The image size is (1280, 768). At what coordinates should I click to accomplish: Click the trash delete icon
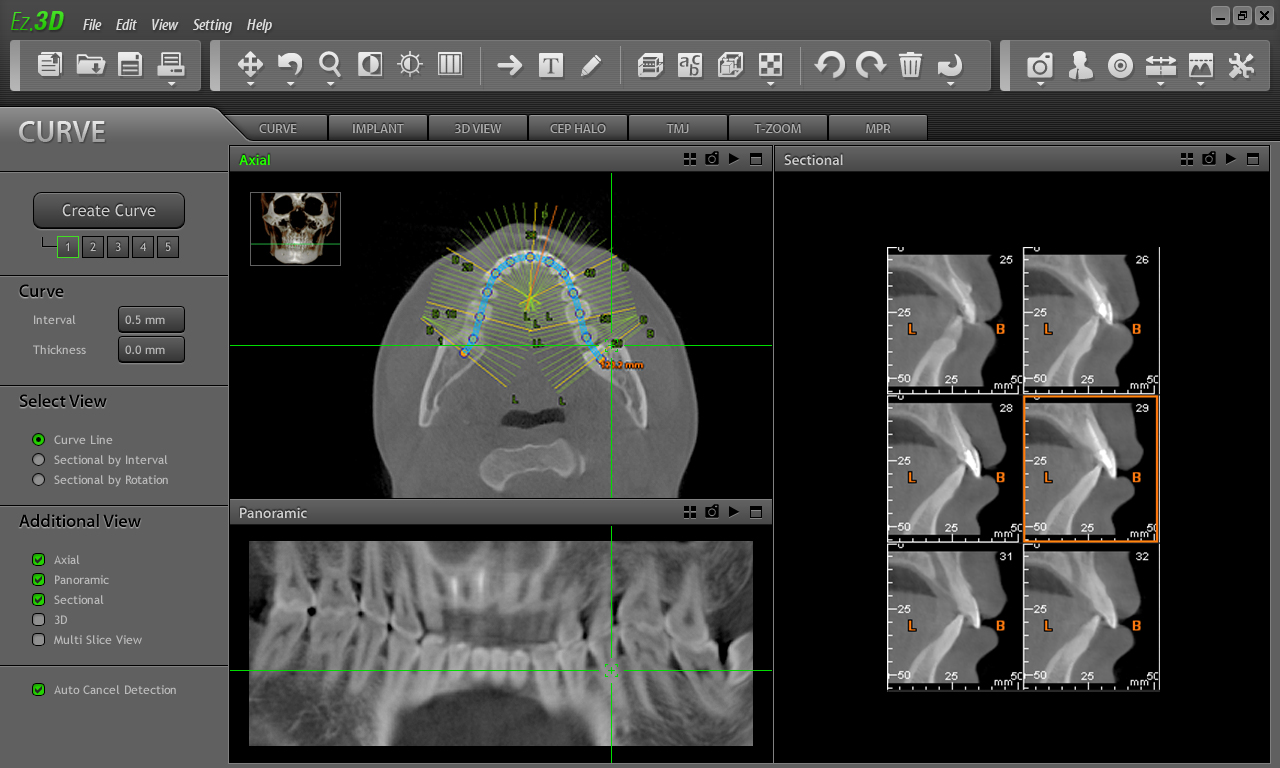(x=910, y=66)
